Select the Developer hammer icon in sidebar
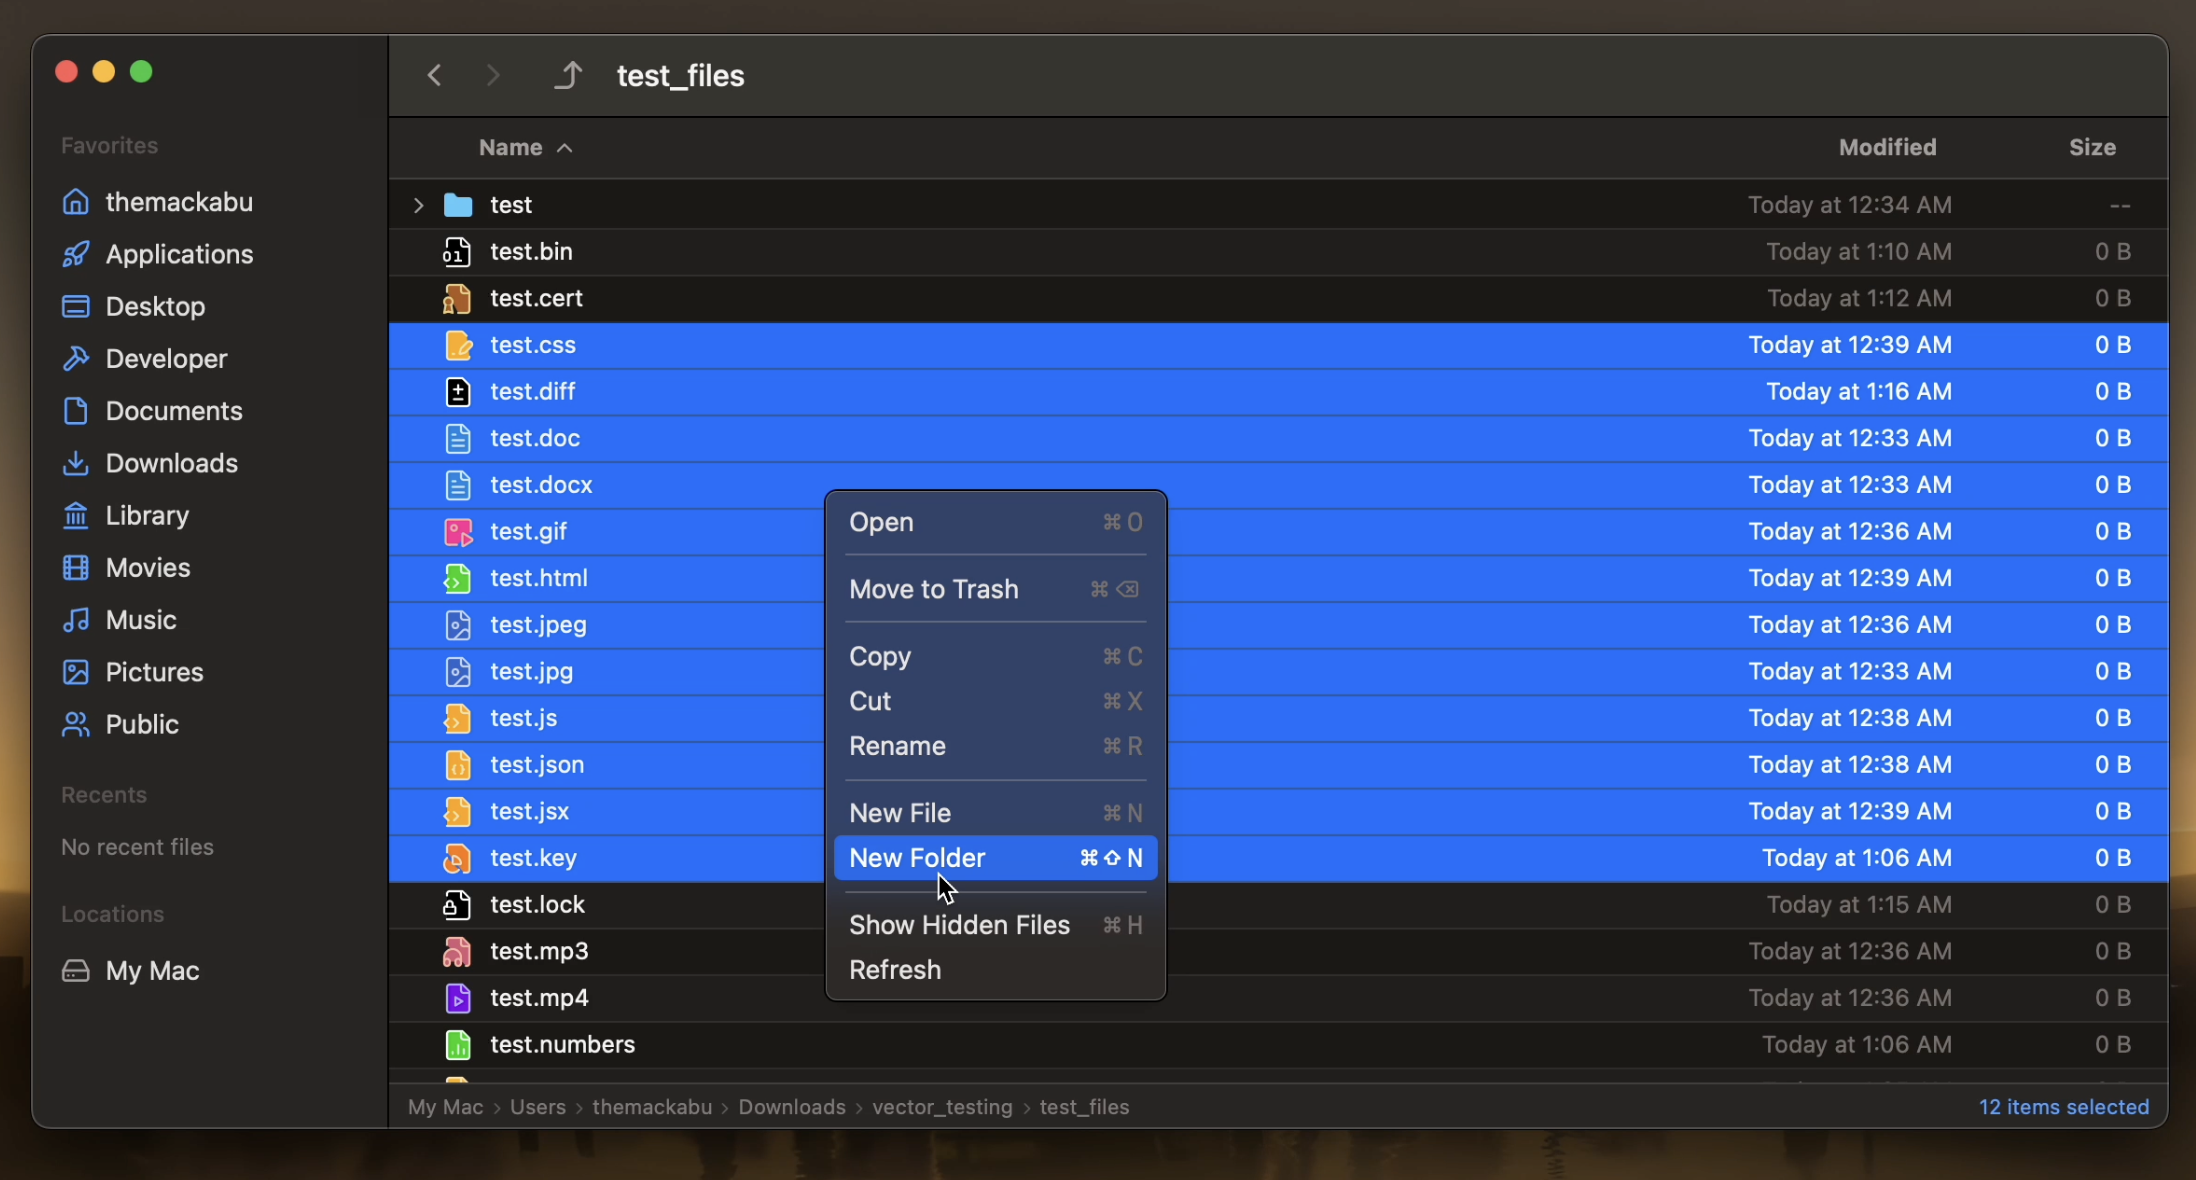 (76, 358)
